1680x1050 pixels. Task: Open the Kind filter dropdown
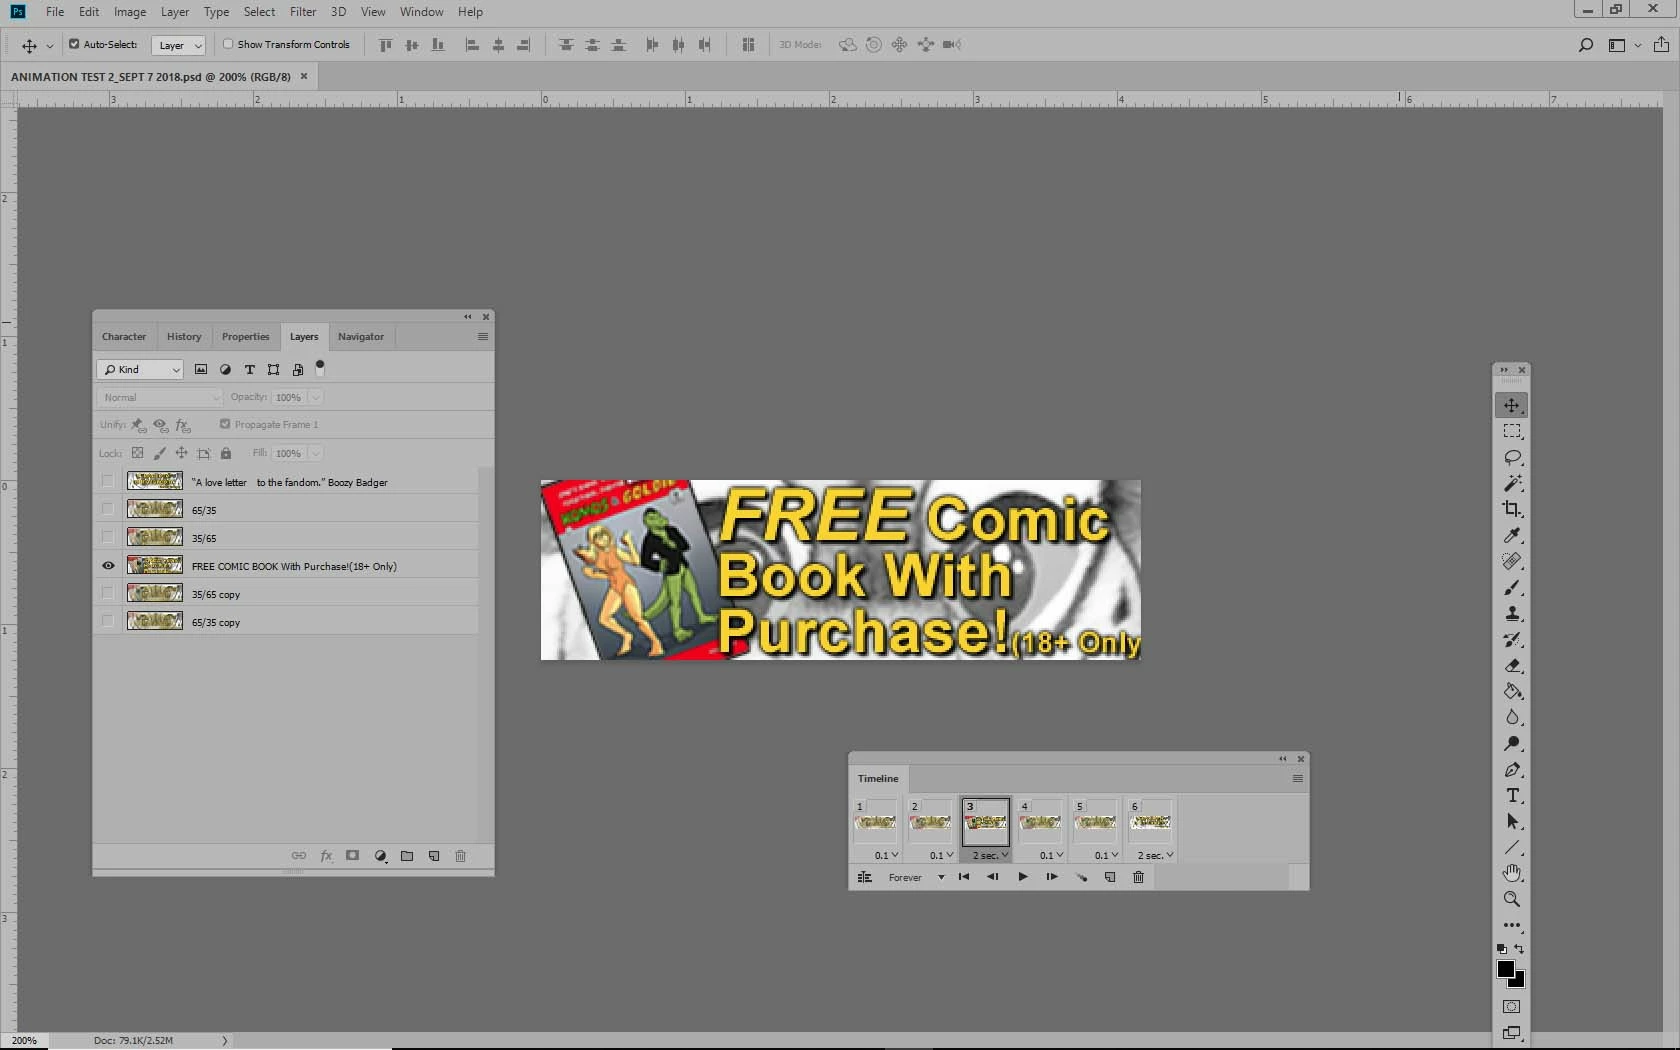[140, 369]
